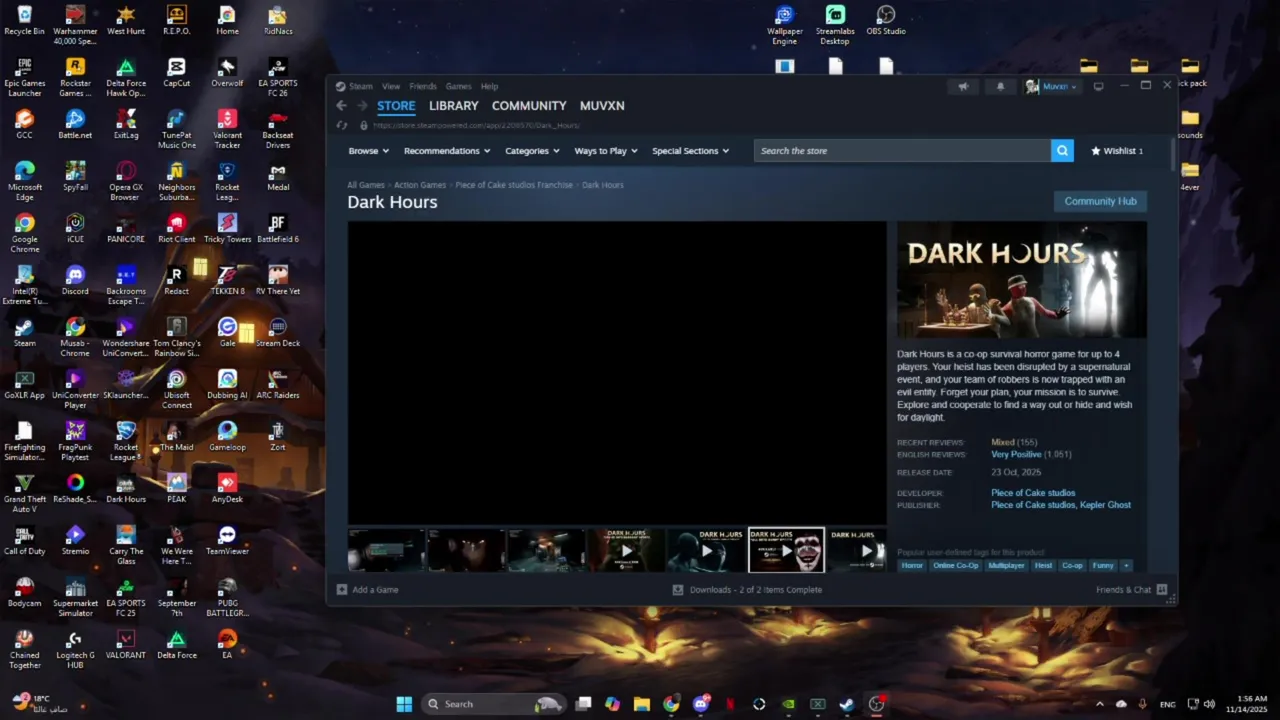
Task: Open the Friends menu in Steam
Action: pyautogui.click(x=423, y=87)
